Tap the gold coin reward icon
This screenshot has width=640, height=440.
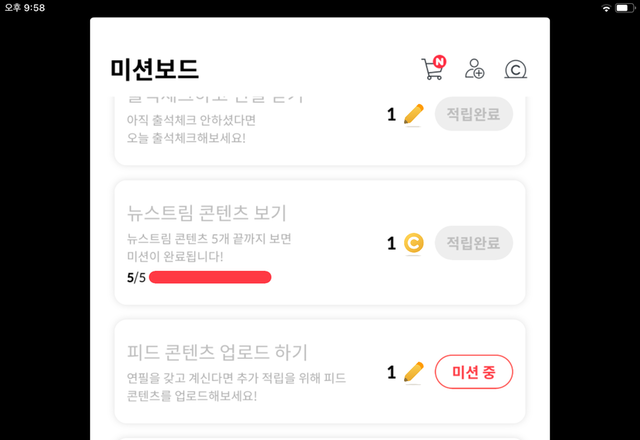click(413, 243)
